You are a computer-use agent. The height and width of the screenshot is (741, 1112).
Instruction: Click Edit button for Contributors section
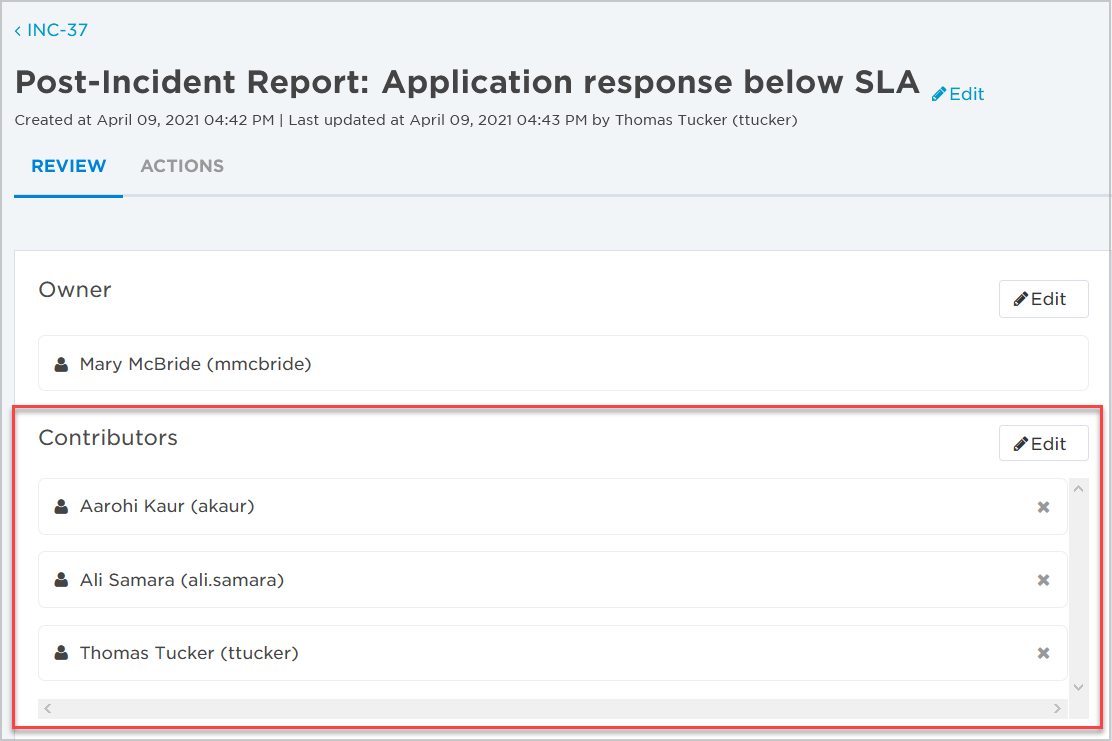click(1043, 444)
